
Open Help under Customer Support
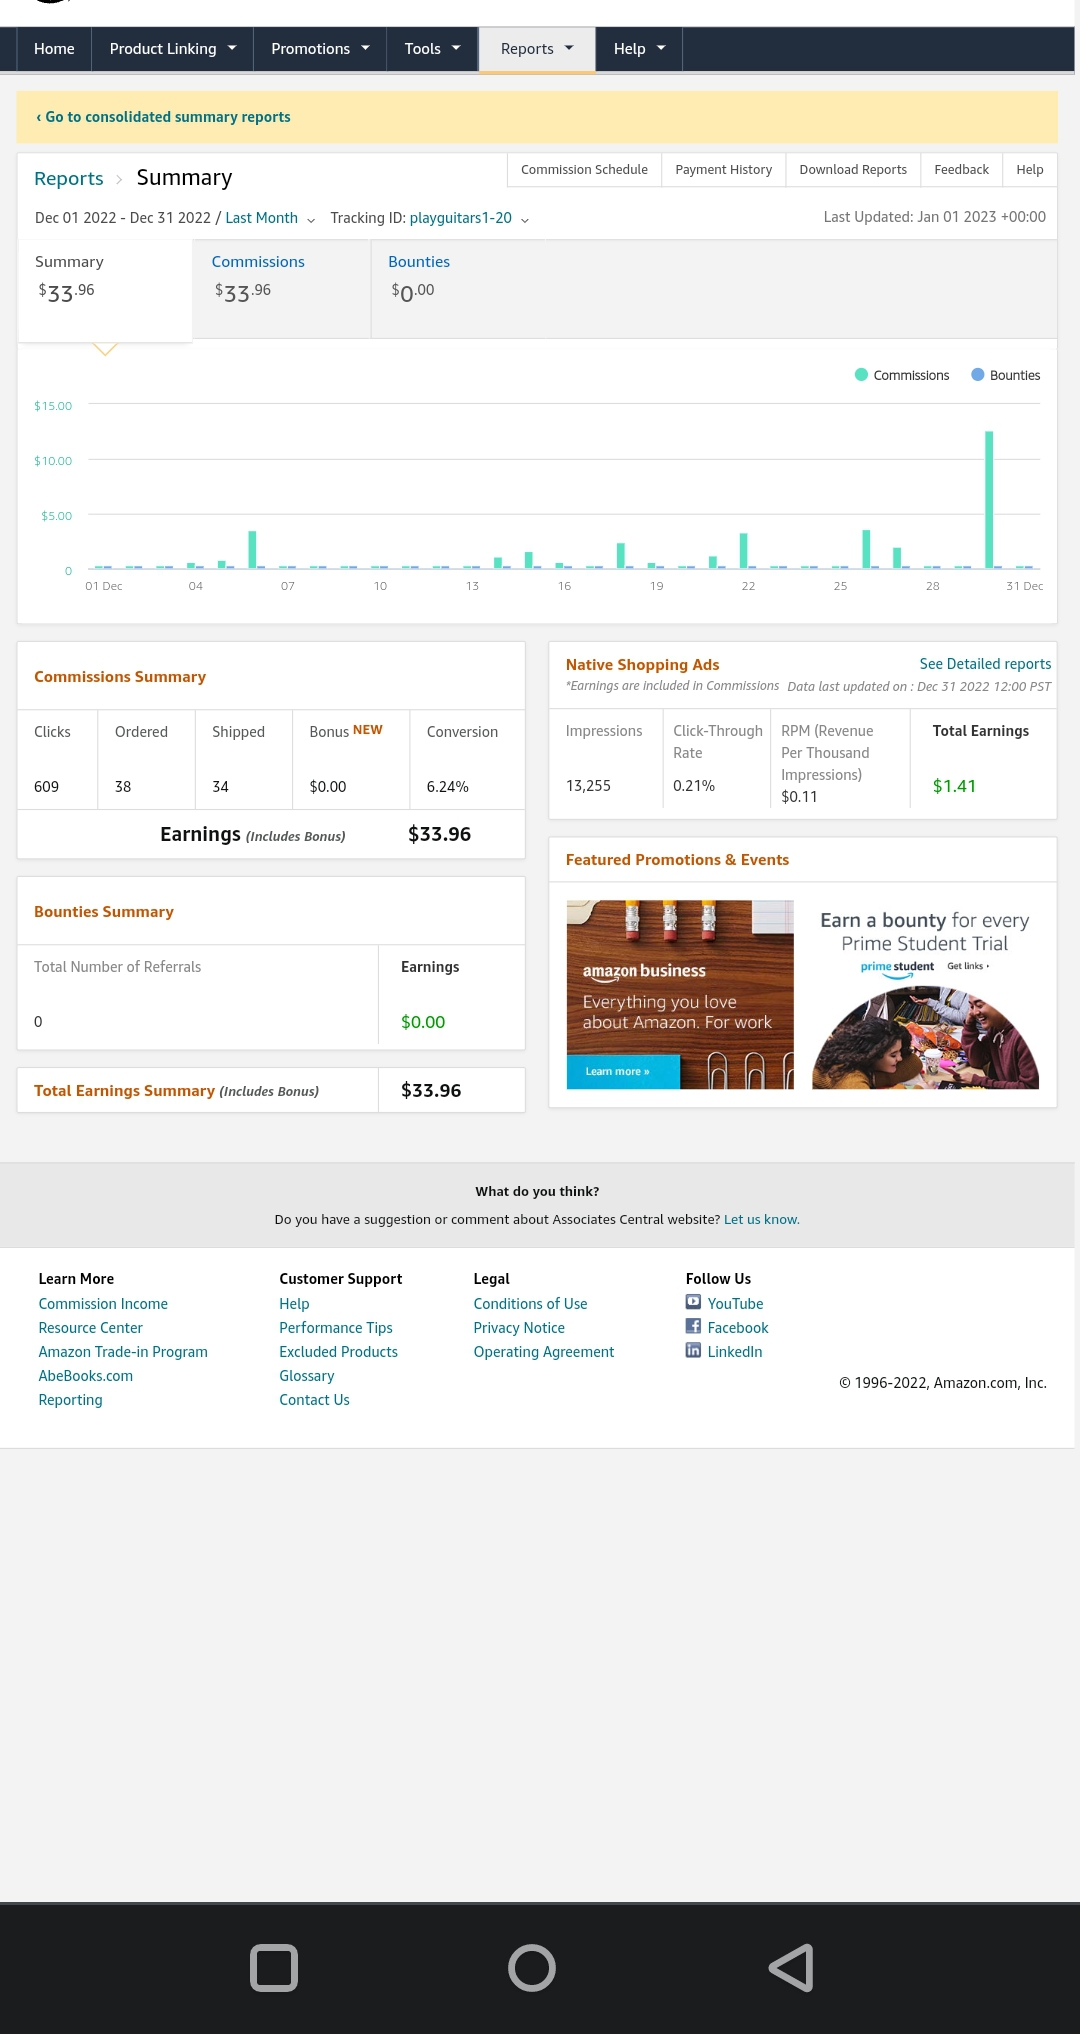tap(294, 1304)
